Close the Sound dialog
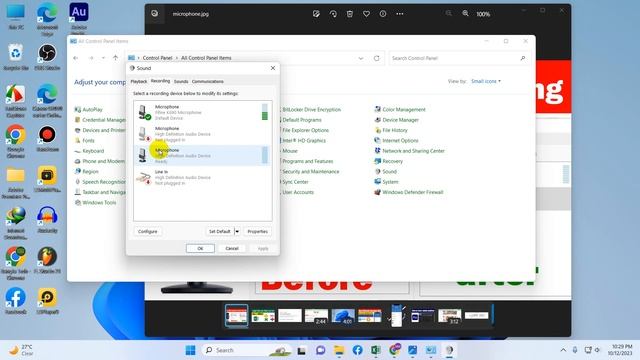640x360 pixels. click(273, 68)
